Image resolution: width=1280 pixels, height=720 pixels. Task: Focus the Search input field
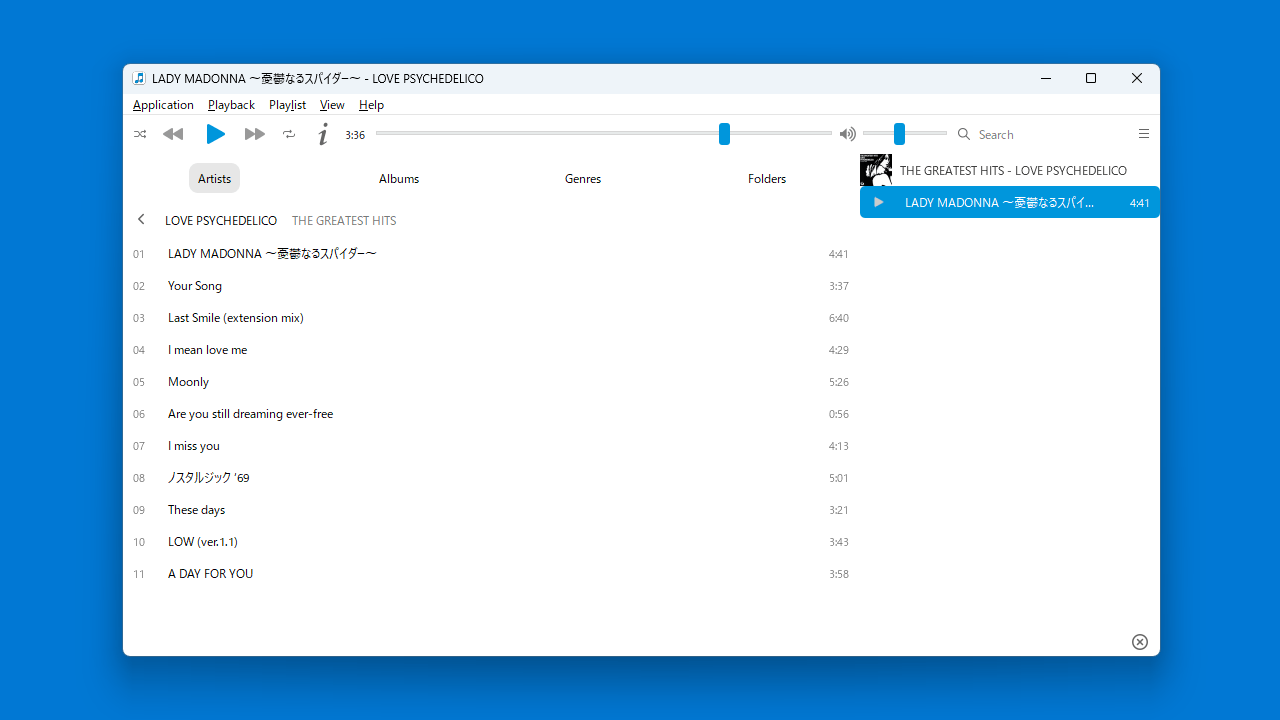click(x=1050, y=134)
